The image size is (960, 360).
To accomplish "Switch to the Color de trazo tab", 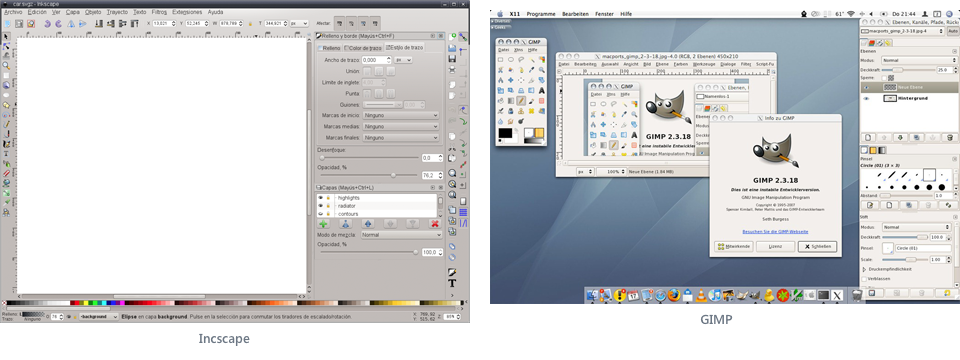I will (363, 48).
